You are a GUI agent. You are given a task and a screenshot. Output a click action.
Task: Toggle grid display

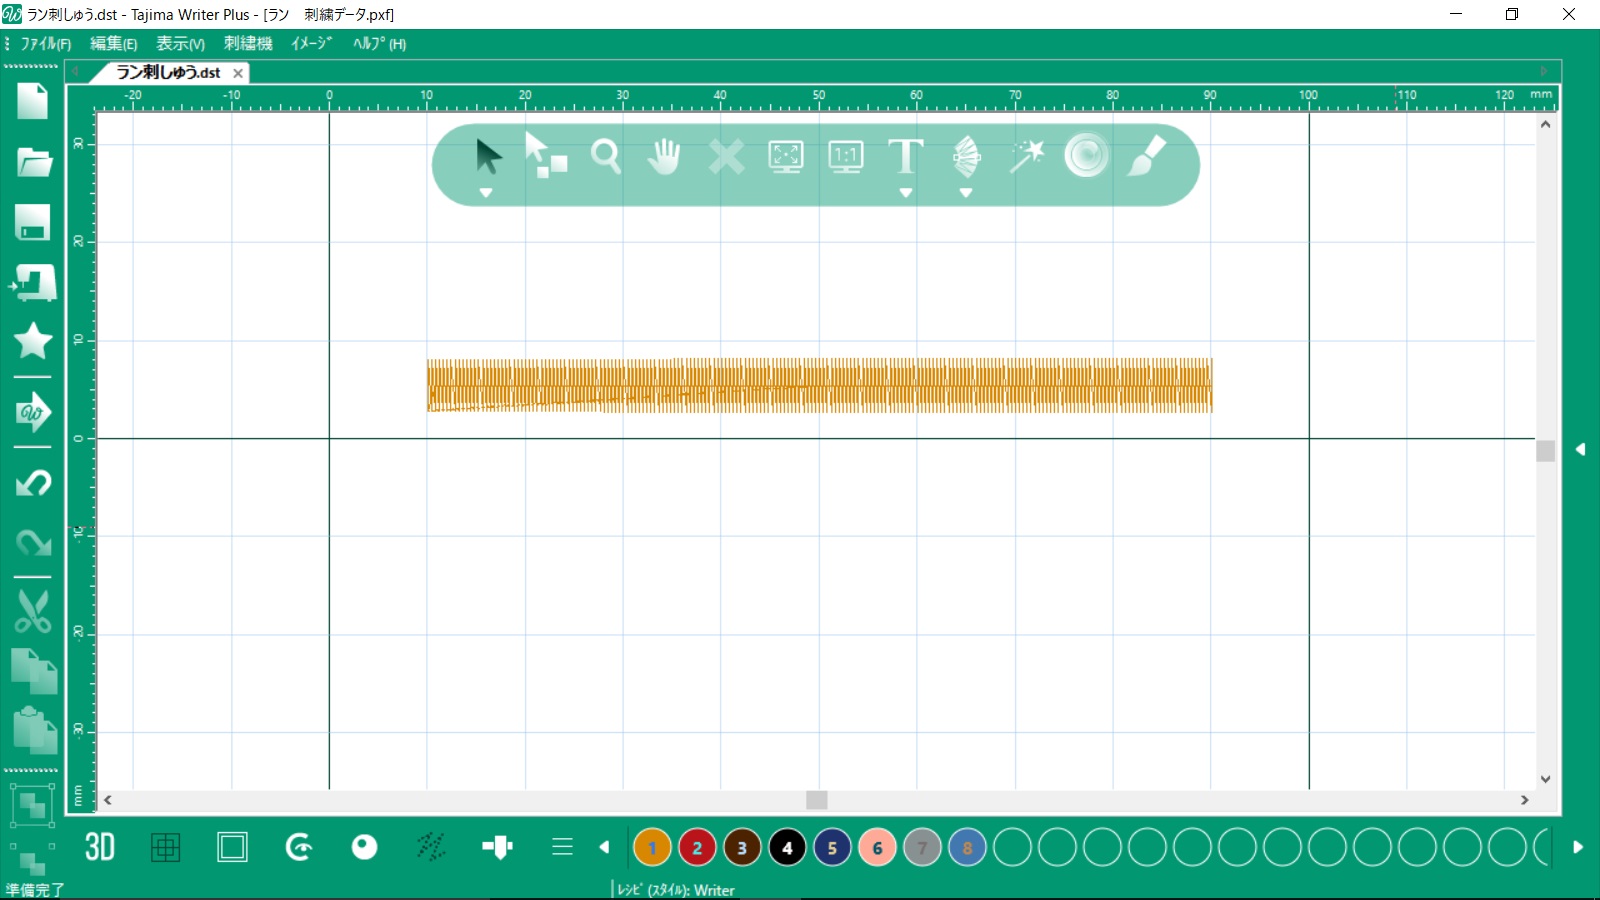pyautogui.click(x=165, y=847)
